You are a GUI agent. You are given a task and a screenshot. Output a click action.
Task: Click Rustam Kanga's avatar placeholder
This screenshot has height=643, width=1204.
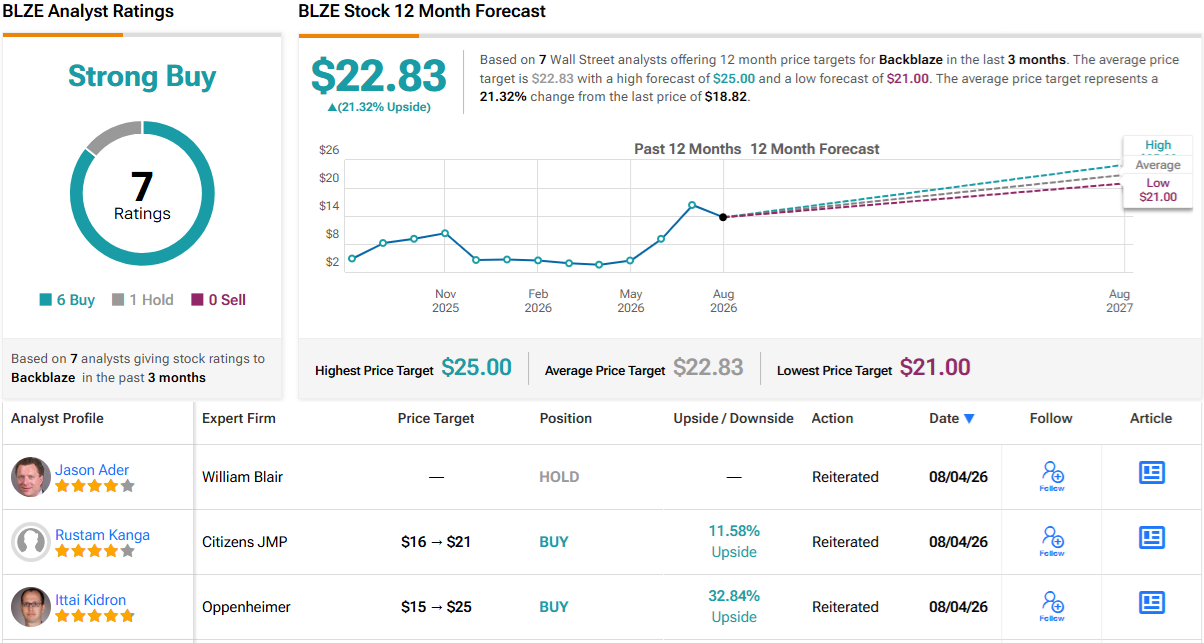(31, 542)
